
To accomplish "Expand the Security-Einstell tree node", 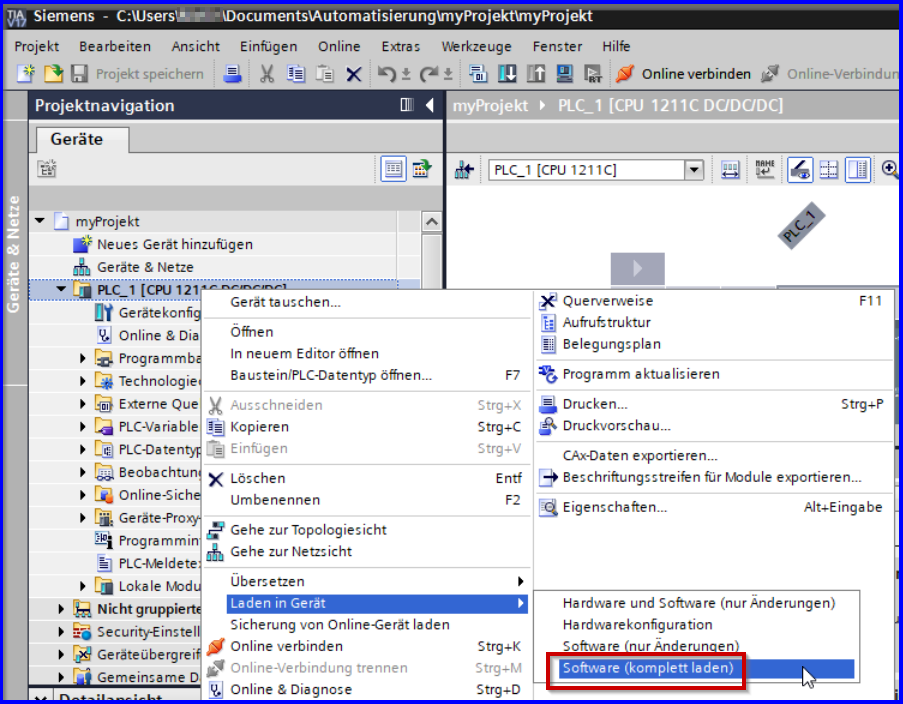I will (x=61, y=631).
